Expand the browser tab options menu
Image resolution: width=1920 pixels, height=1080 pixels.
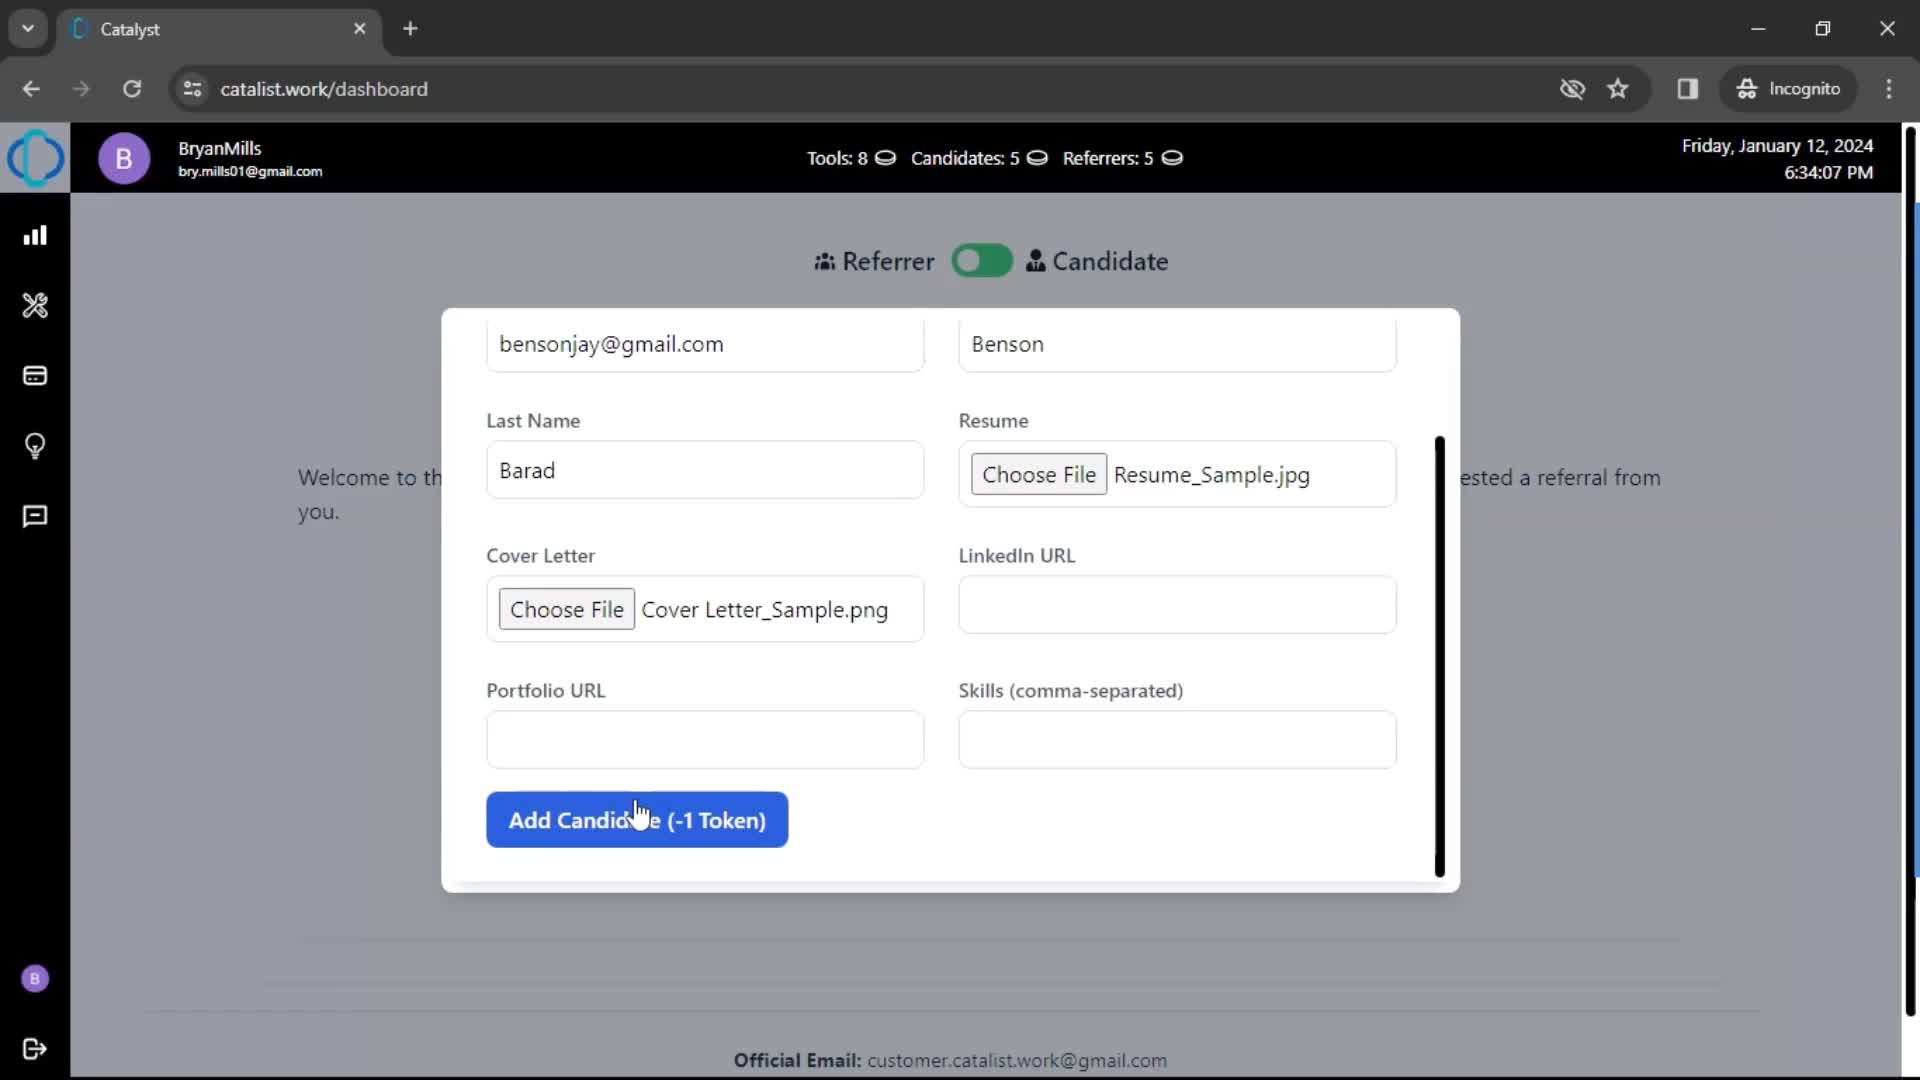click(x=24, y=29)
